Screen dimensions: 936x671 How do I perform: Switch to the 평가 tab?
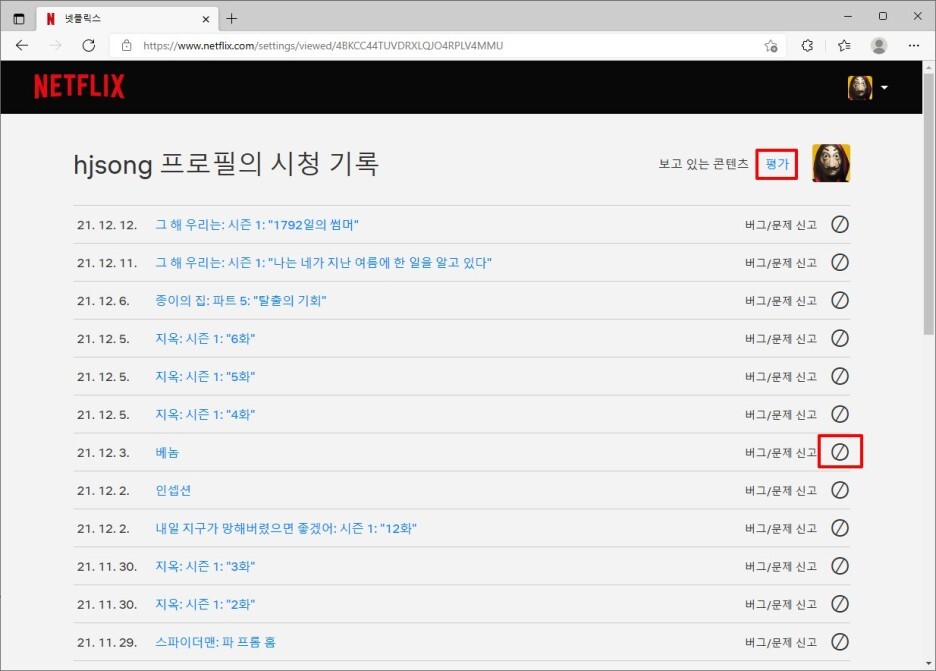point(777,164)
